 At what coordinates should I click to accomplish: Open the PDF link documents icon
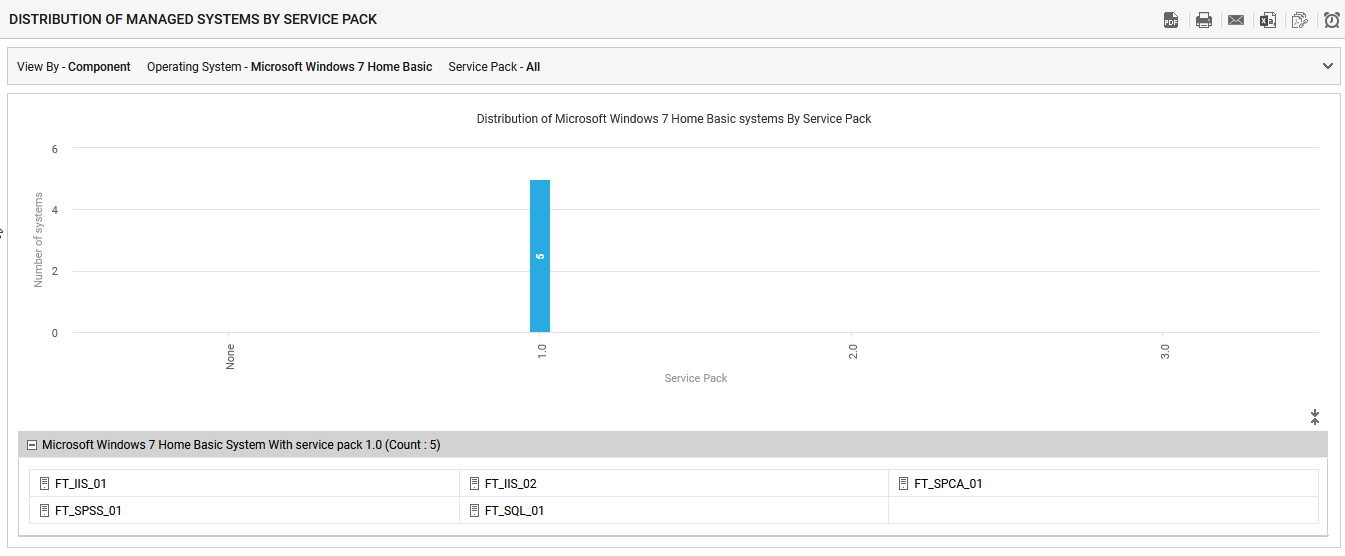click(1300, 20)
